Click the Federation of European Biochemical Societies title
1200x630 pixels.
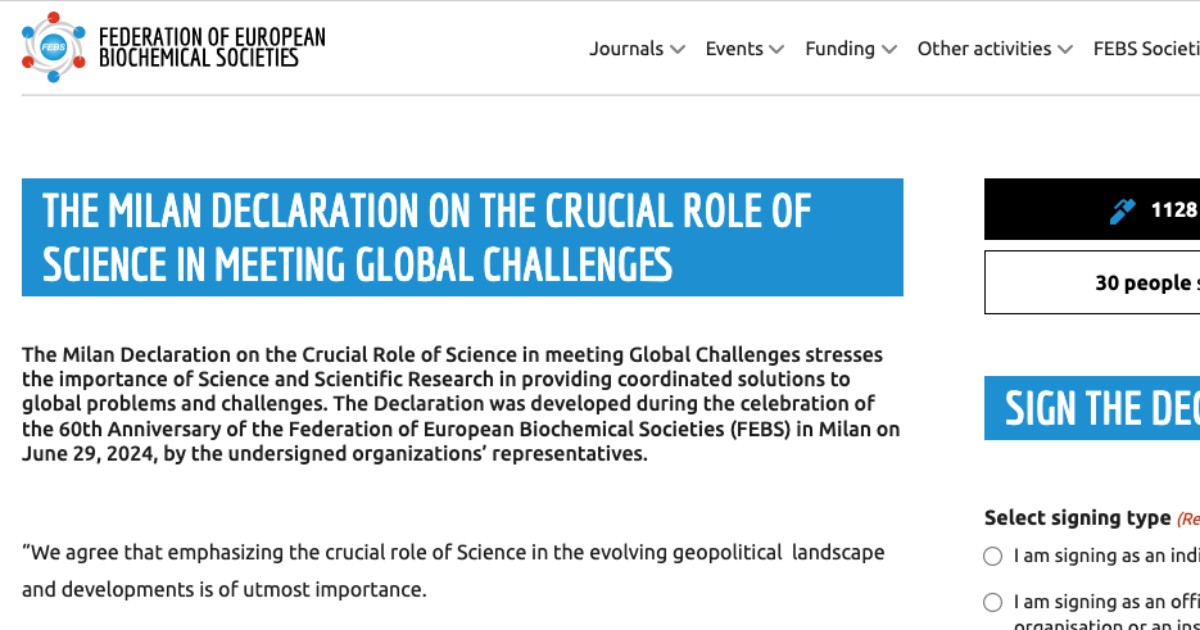point(212,47)
